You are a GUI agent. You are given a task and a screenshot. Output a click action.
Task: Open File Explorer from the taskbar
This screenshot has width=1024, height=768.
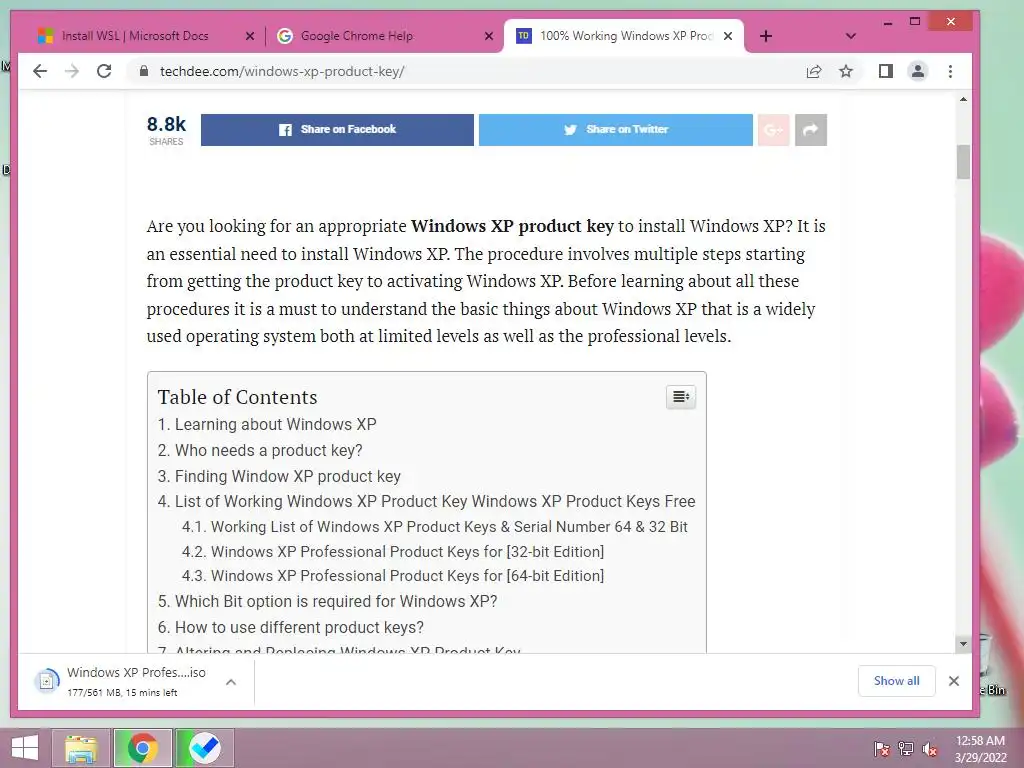pos(80,748)
